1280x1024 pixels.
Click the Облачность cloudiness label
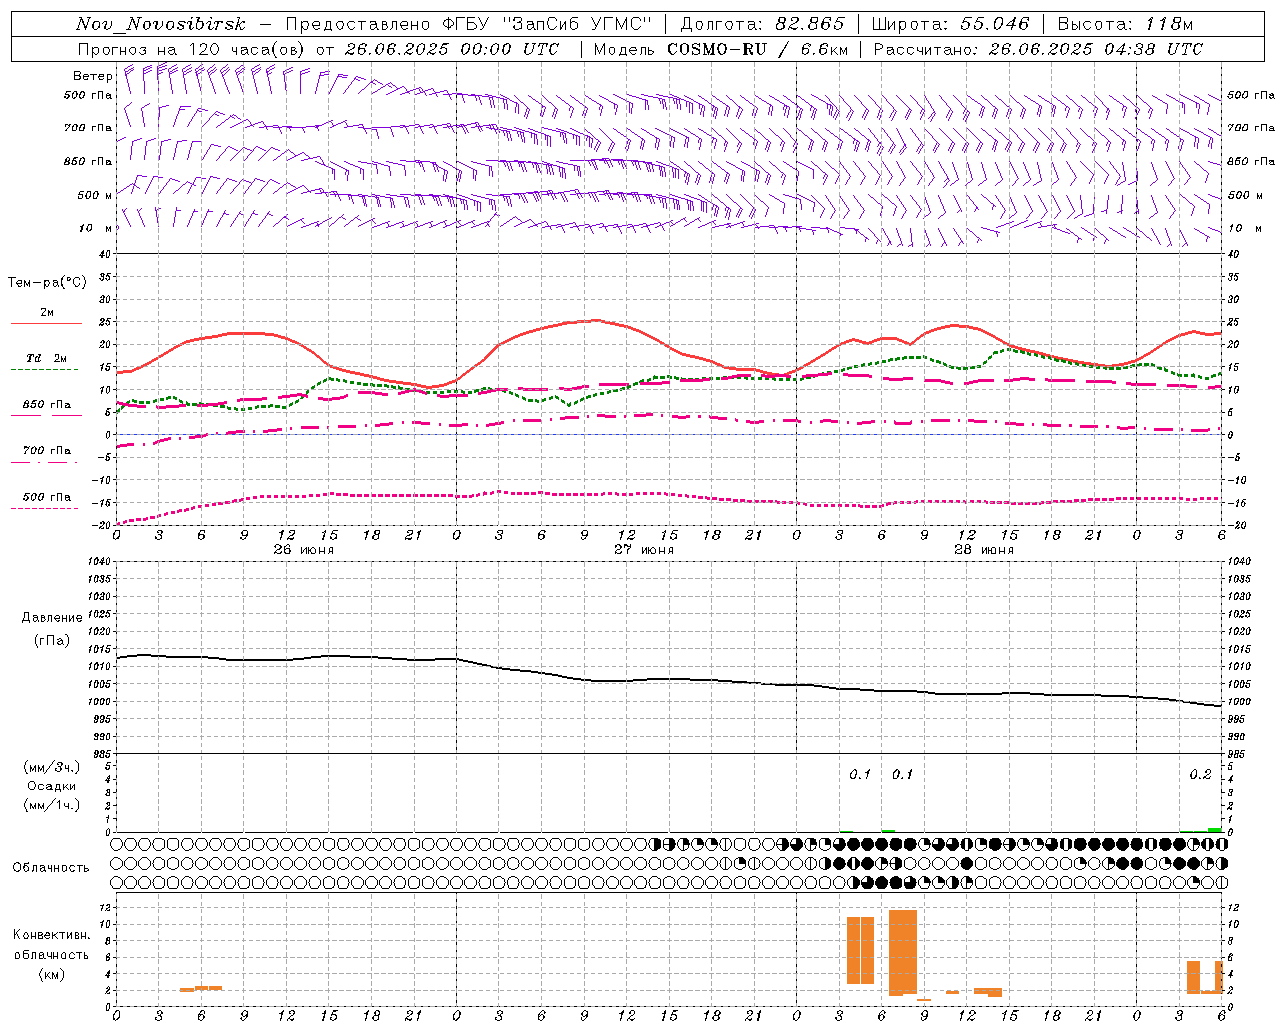[51, 867]
